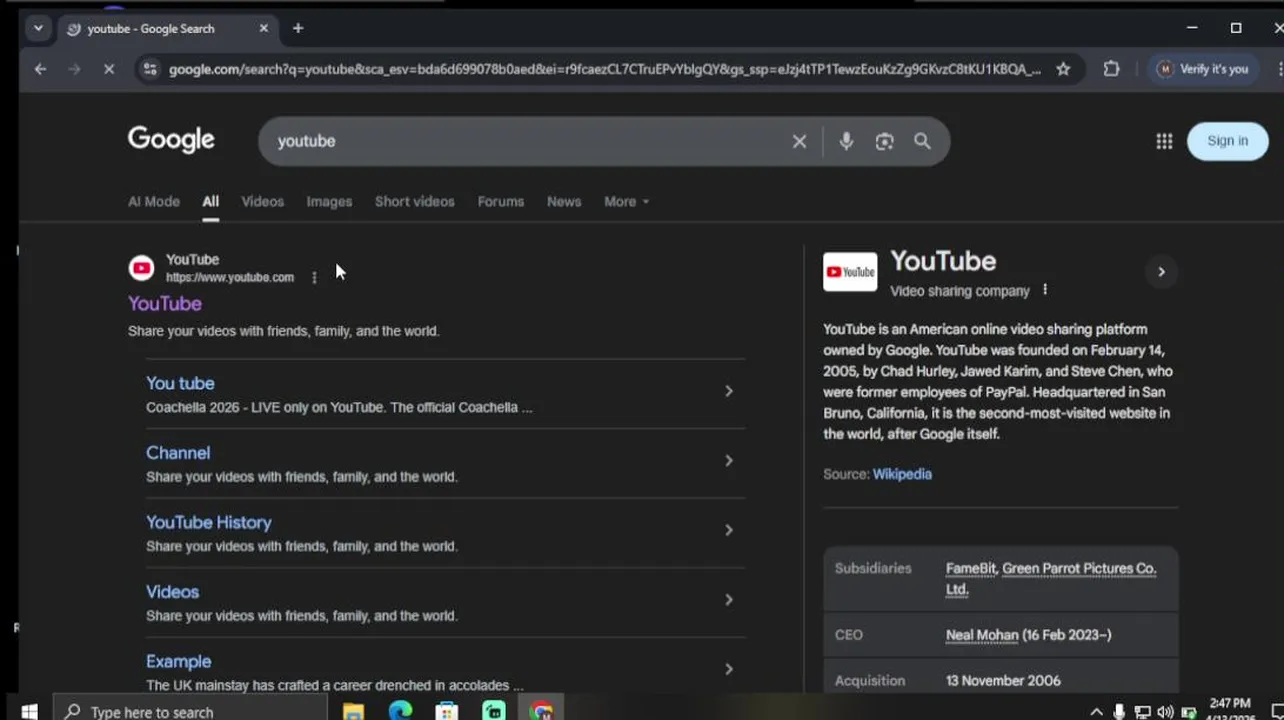Image resolution: width=1284 pixels, height=720 pixels.
Task: Go back using the browser back arrow
Action: pyautogui.click(x=40, y=69)
